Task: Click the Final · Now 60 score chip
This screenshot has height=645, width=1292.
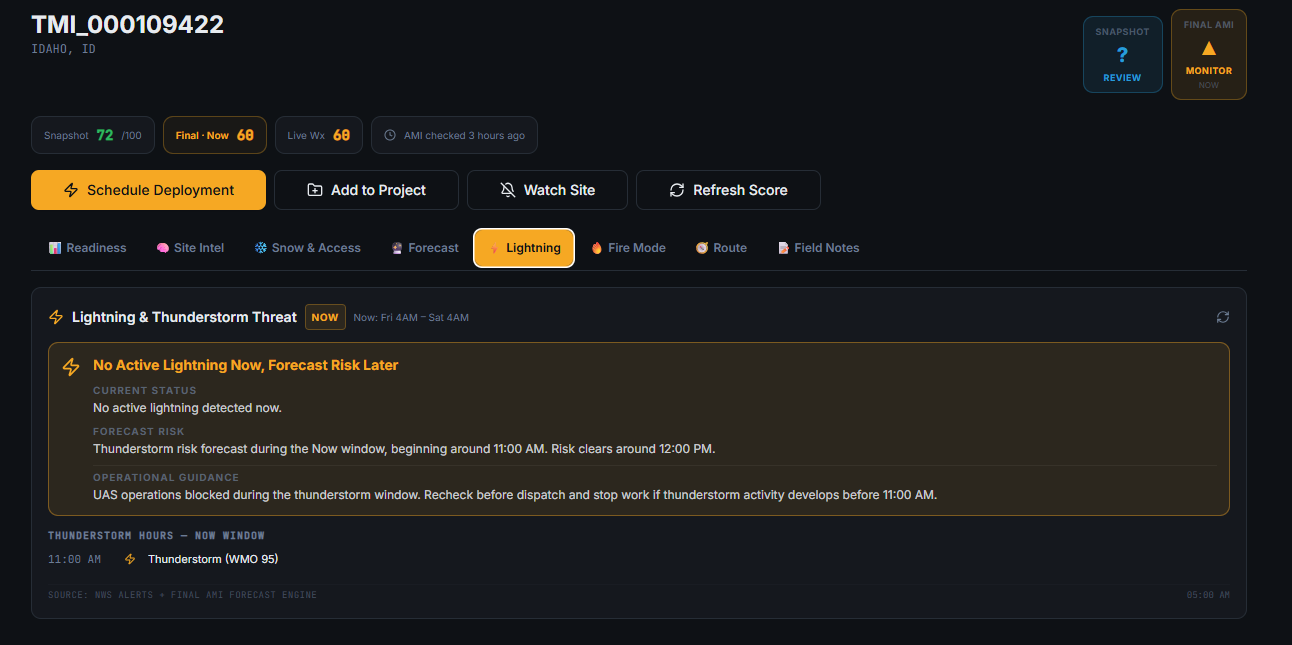Action: coord(215,135)
